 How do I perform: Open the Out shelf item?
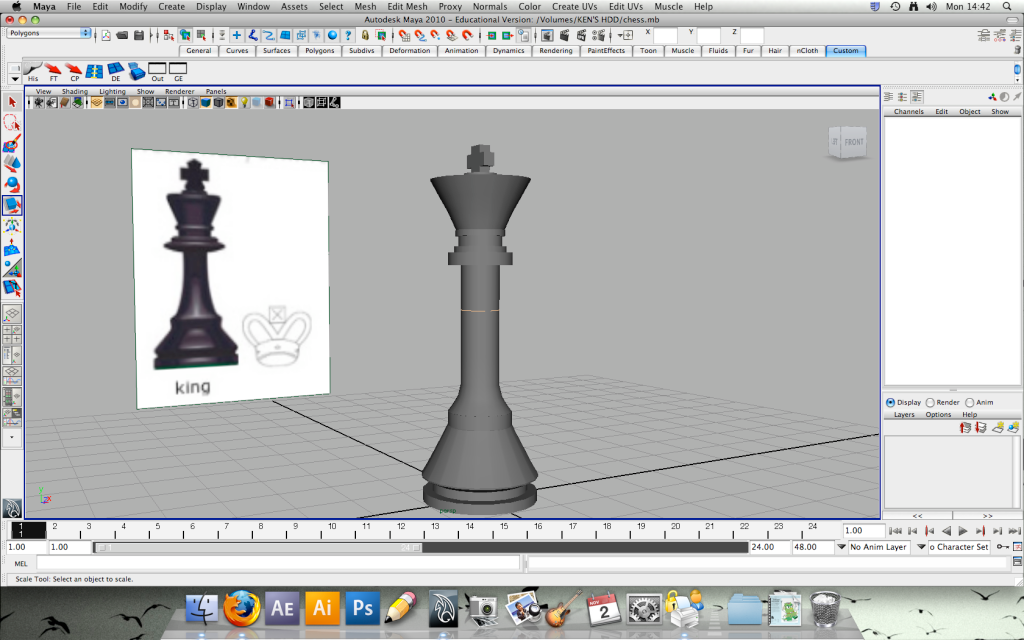[157, 71]
